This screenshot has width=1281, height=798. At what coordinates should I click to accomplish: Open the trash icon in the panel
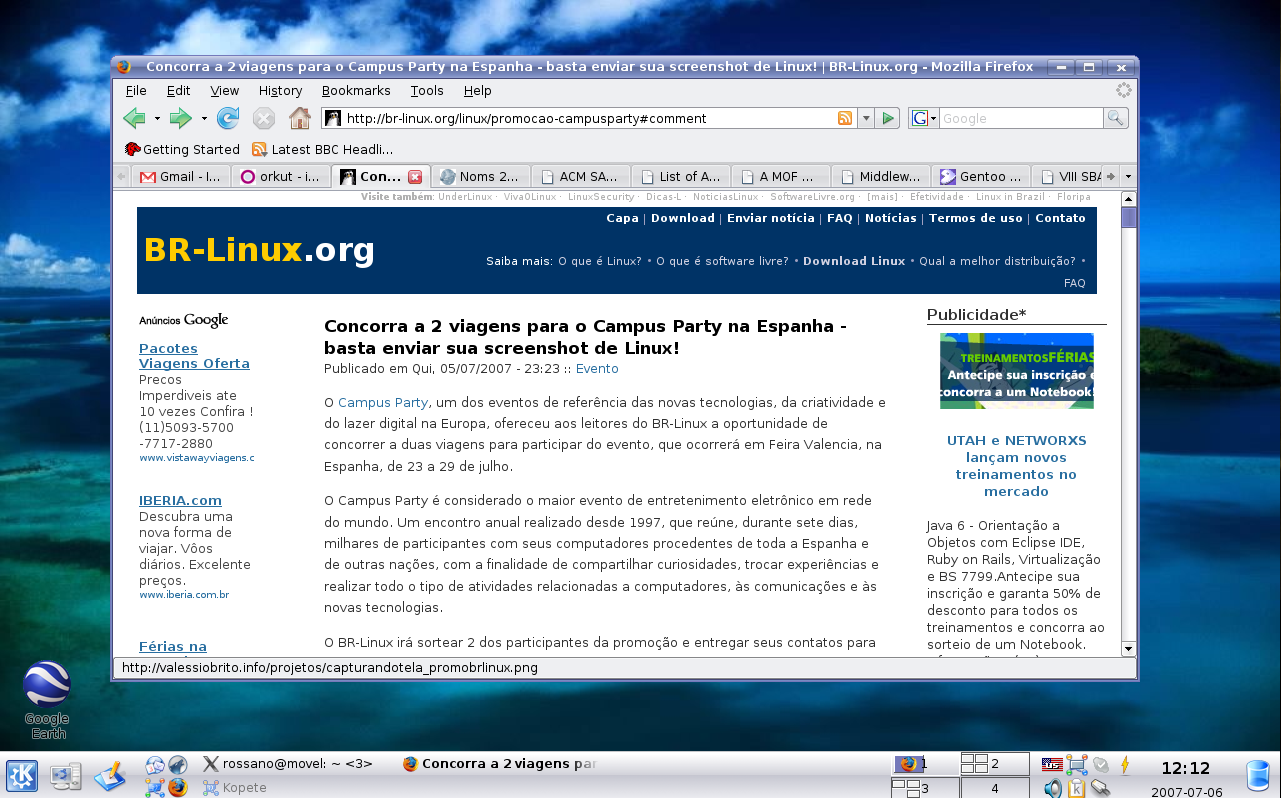[x=1258, y=776]
